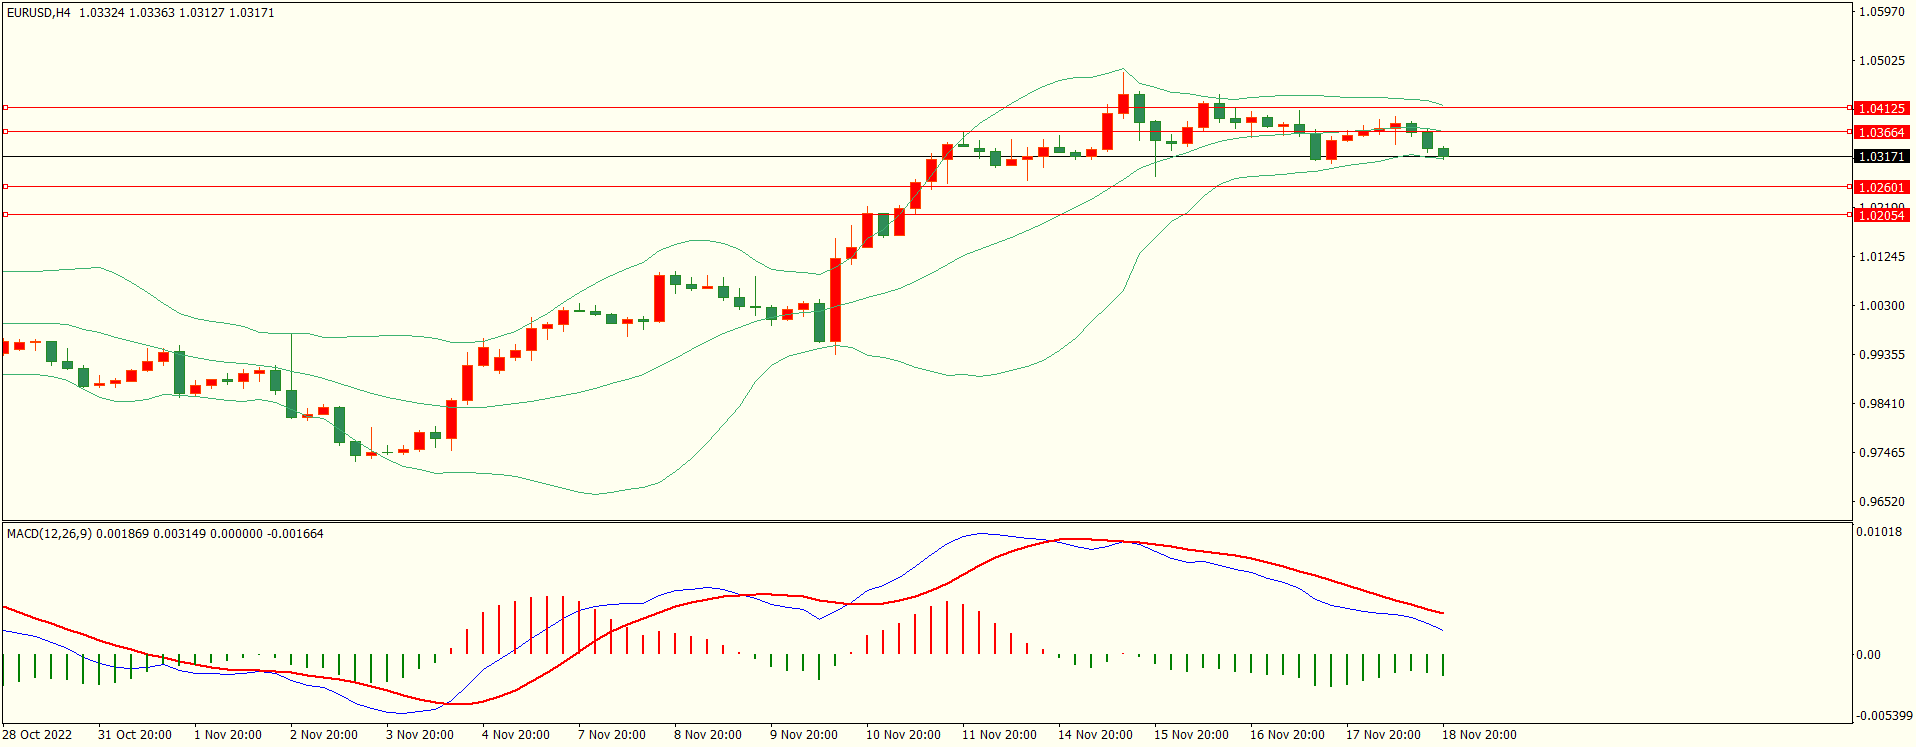Click the 9 Nov 20:00 time label
Screen dimensions: 1916x747
[x=804, y=735]
